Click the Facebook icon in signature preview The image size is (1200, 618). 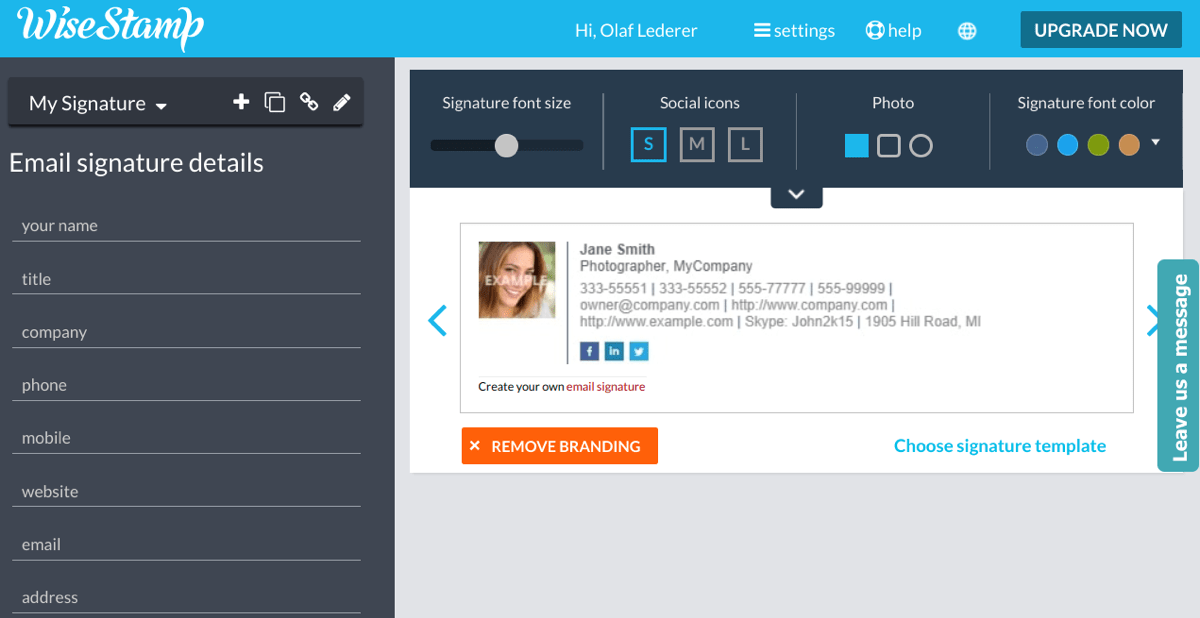pyautogui.click(x=590, y=351)
